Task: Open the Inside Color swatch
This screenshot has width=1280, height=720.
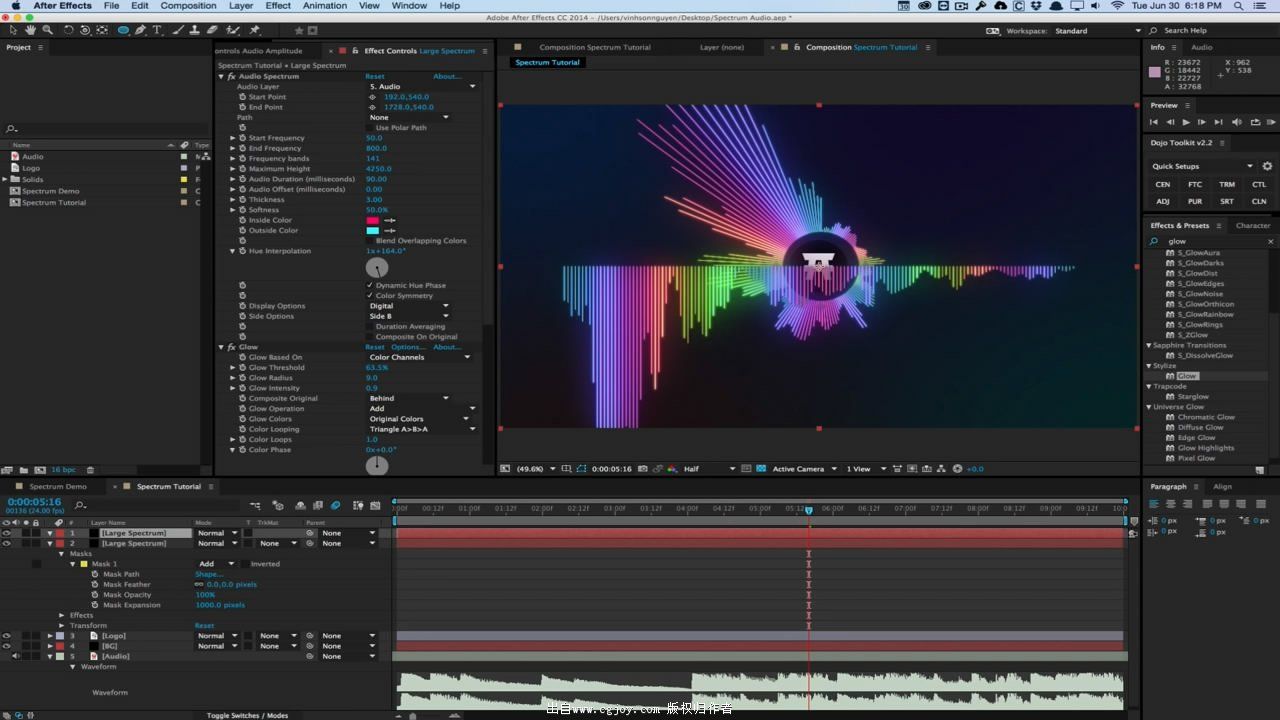Action: (x=373, y=220)
